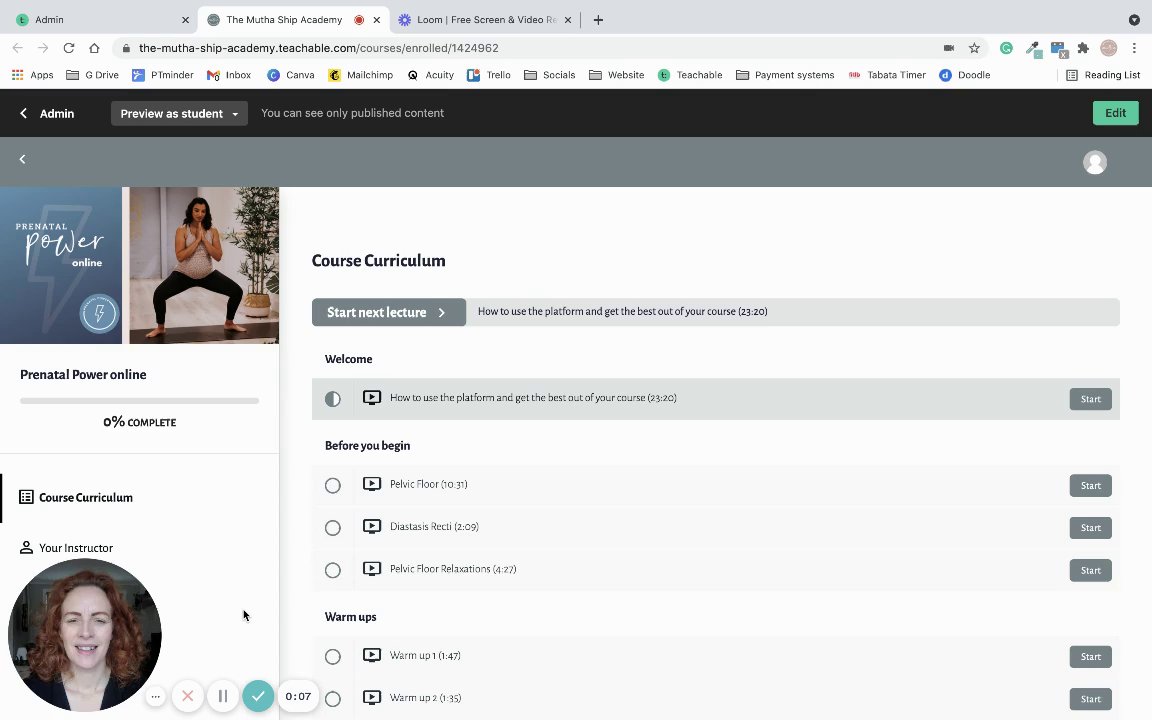Open the Acuity bookmark
1152x720 pixels.
(x=431, y=75)
